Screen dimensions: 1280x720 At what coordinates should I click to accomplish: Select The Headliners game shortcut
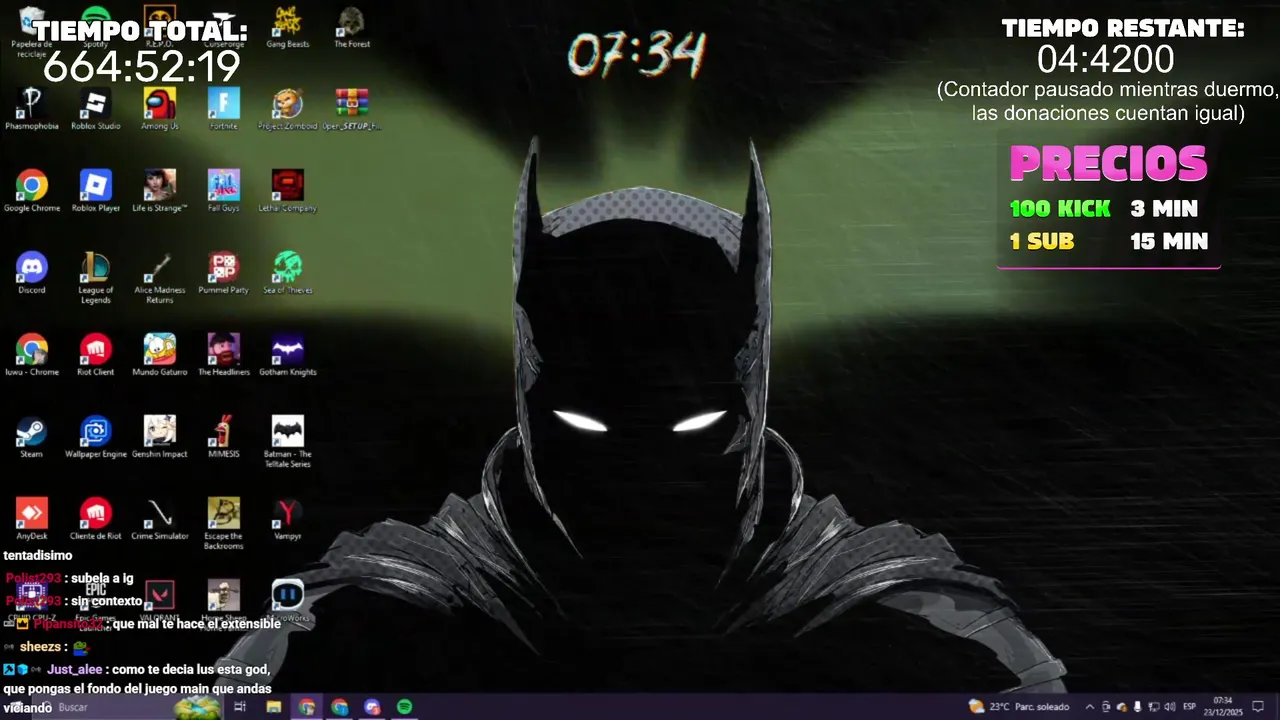point(224,355)
